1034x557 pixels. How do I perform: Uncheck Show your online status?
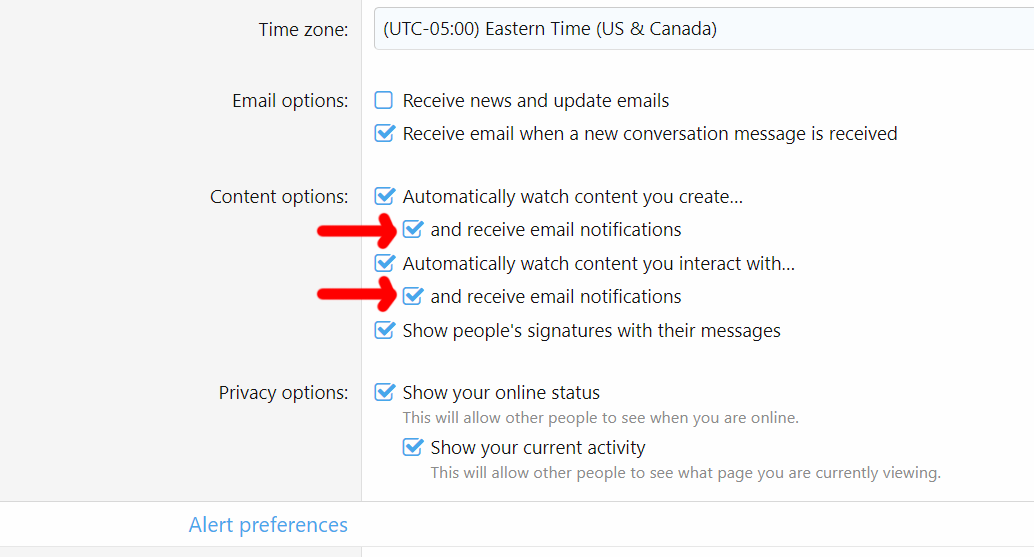coord(384,392)
